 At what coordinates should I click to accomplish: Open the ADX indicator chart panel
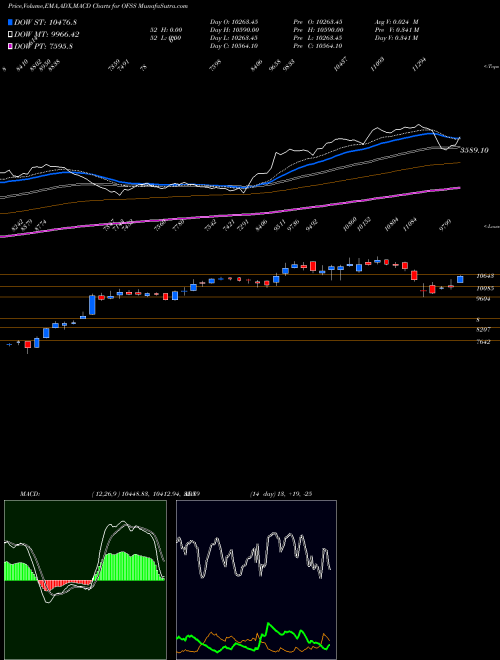(256, 580)
